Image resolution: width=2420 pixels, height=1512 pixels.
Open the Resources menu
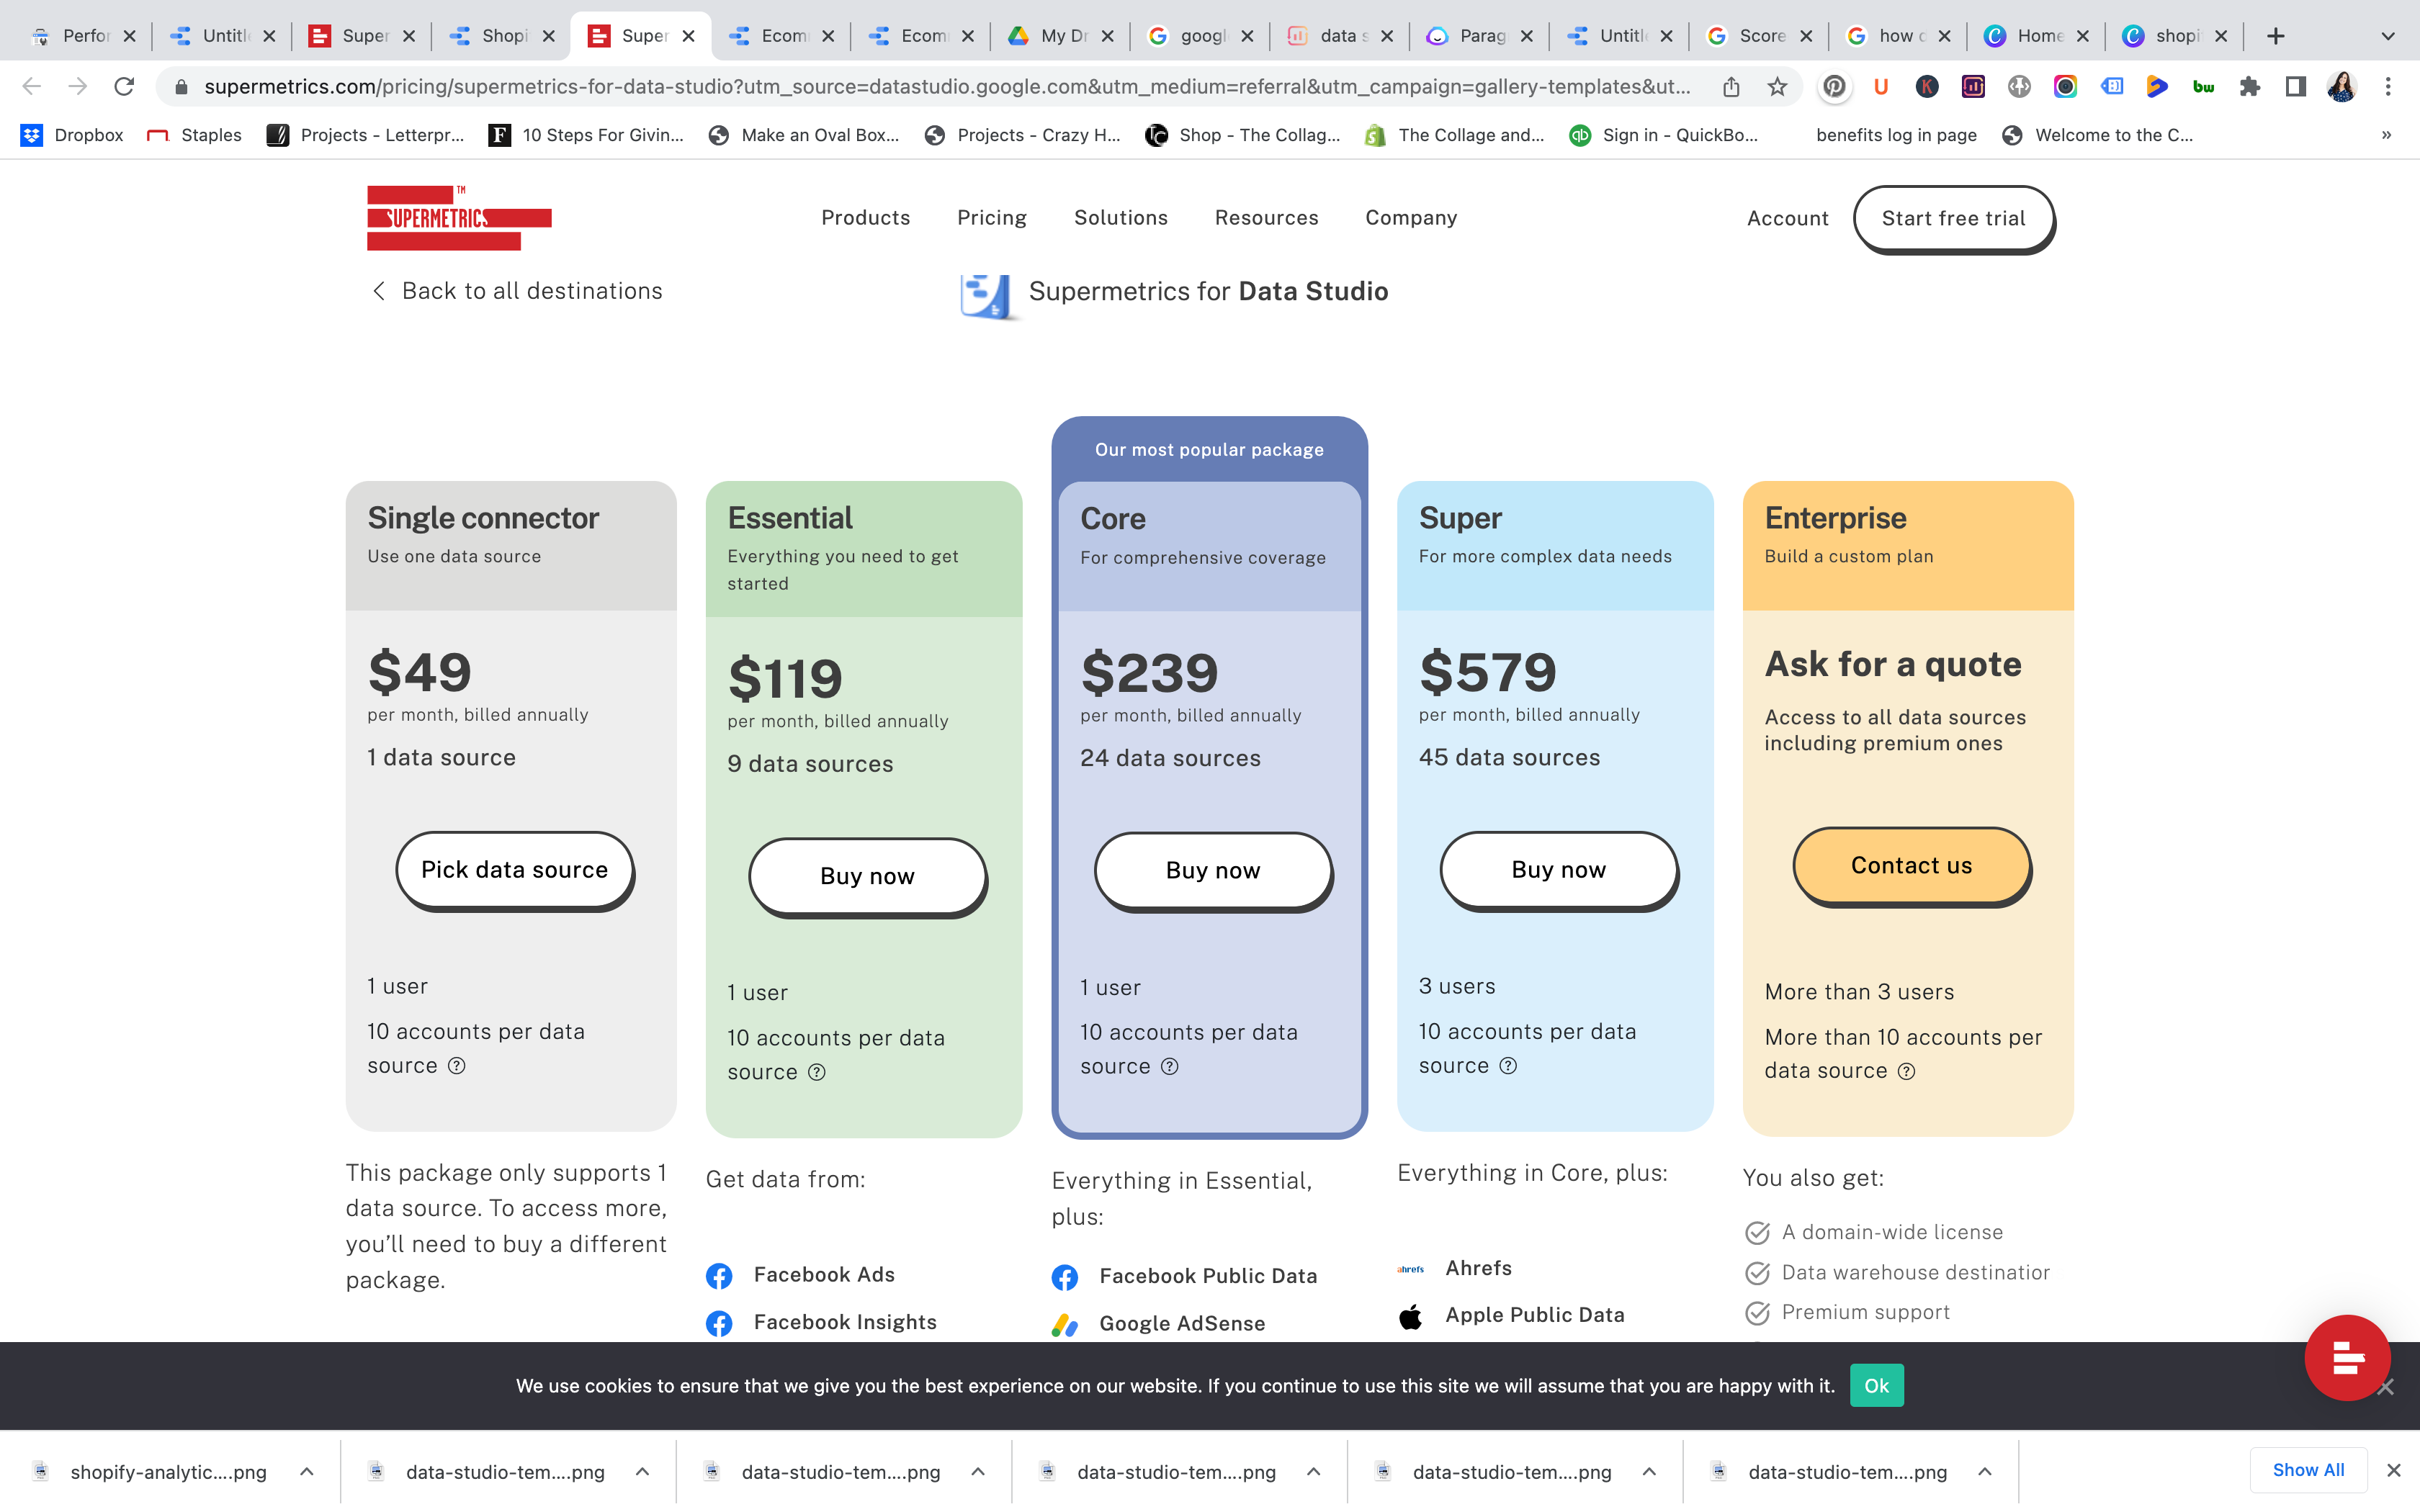click(x=1267, y=218)
